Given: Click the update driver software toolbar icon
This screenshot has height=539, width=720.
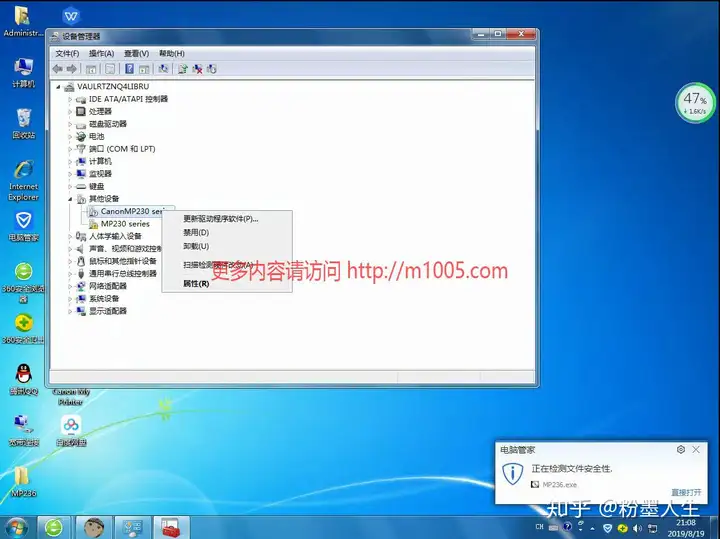Looking at the screenshot, I should coord(183,69).
